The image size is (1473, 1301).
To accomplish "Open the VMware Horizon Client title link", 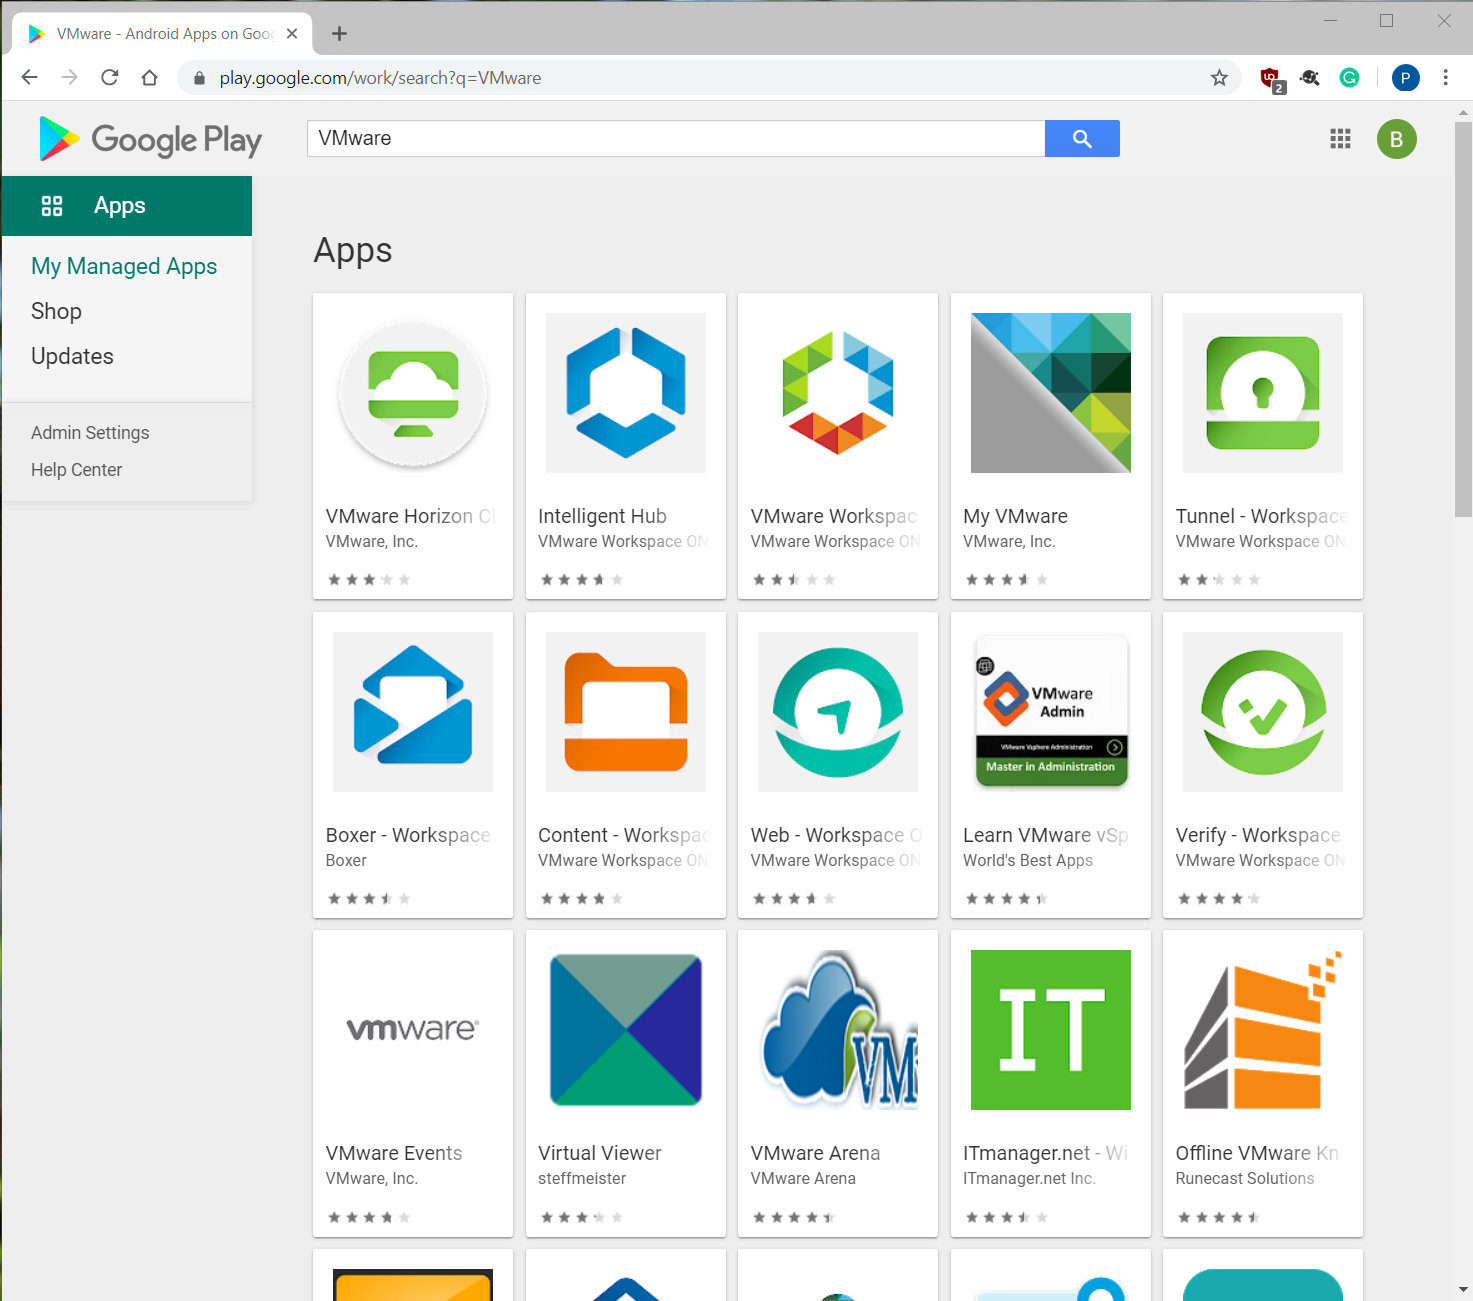I will tap(410, 516).
